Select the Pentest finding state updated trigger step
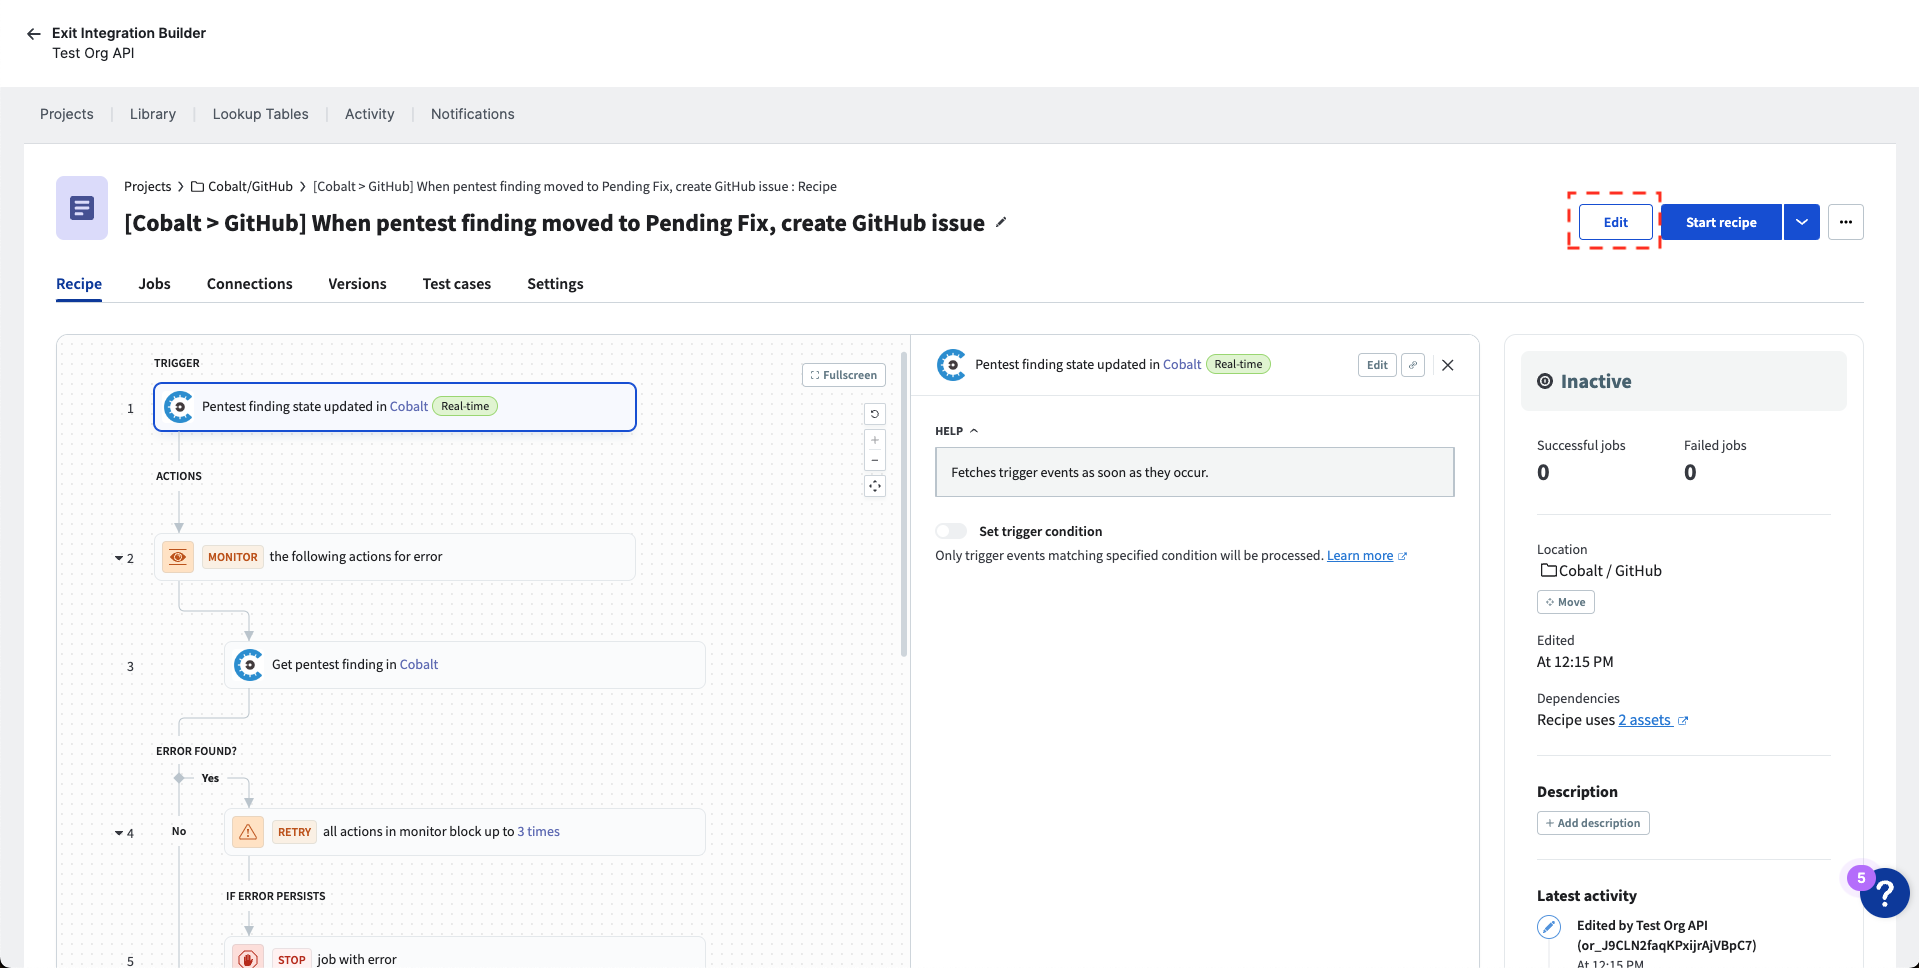The height and width of the screenshot is (968, 1919). coord(395,407)
